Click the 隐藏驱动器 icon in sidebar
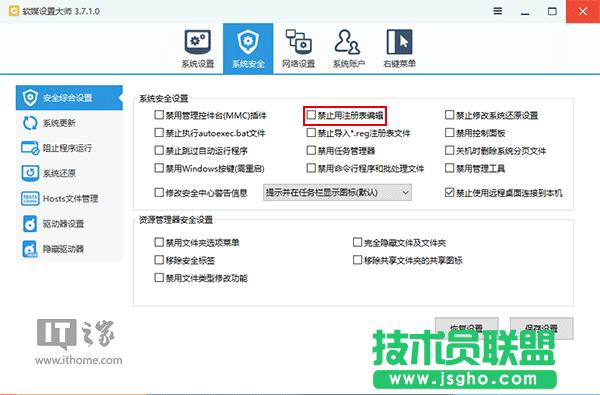The height and width of the screenshot is (395, 600). tap(30, 249)
